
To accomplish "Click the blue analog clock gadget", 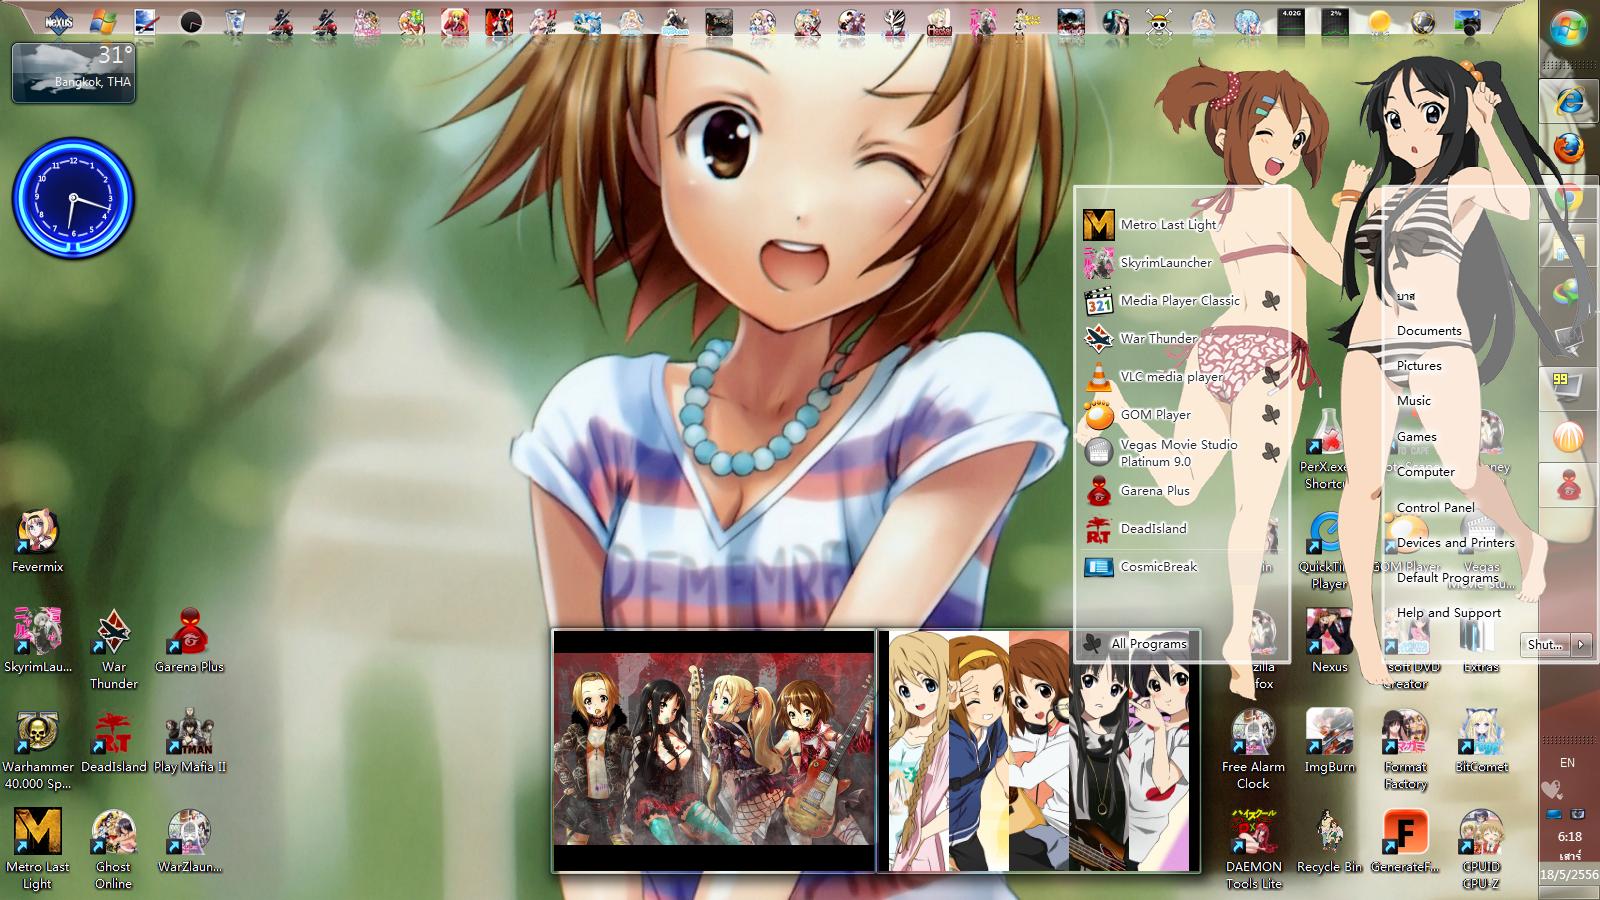I will [x=72, y=197].
